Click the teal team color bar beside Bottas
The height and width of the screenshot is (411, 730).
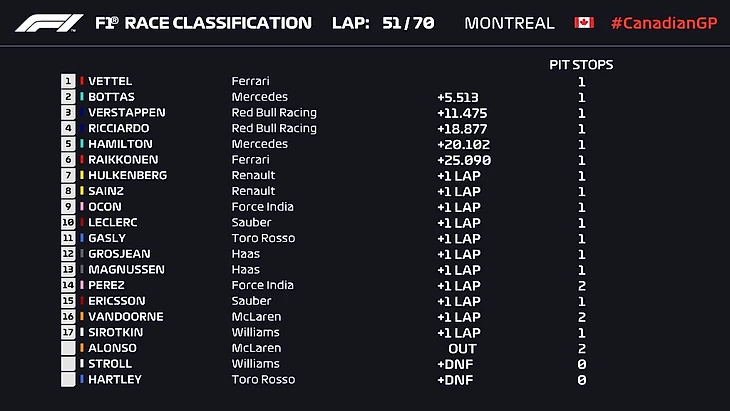point(82,97)
